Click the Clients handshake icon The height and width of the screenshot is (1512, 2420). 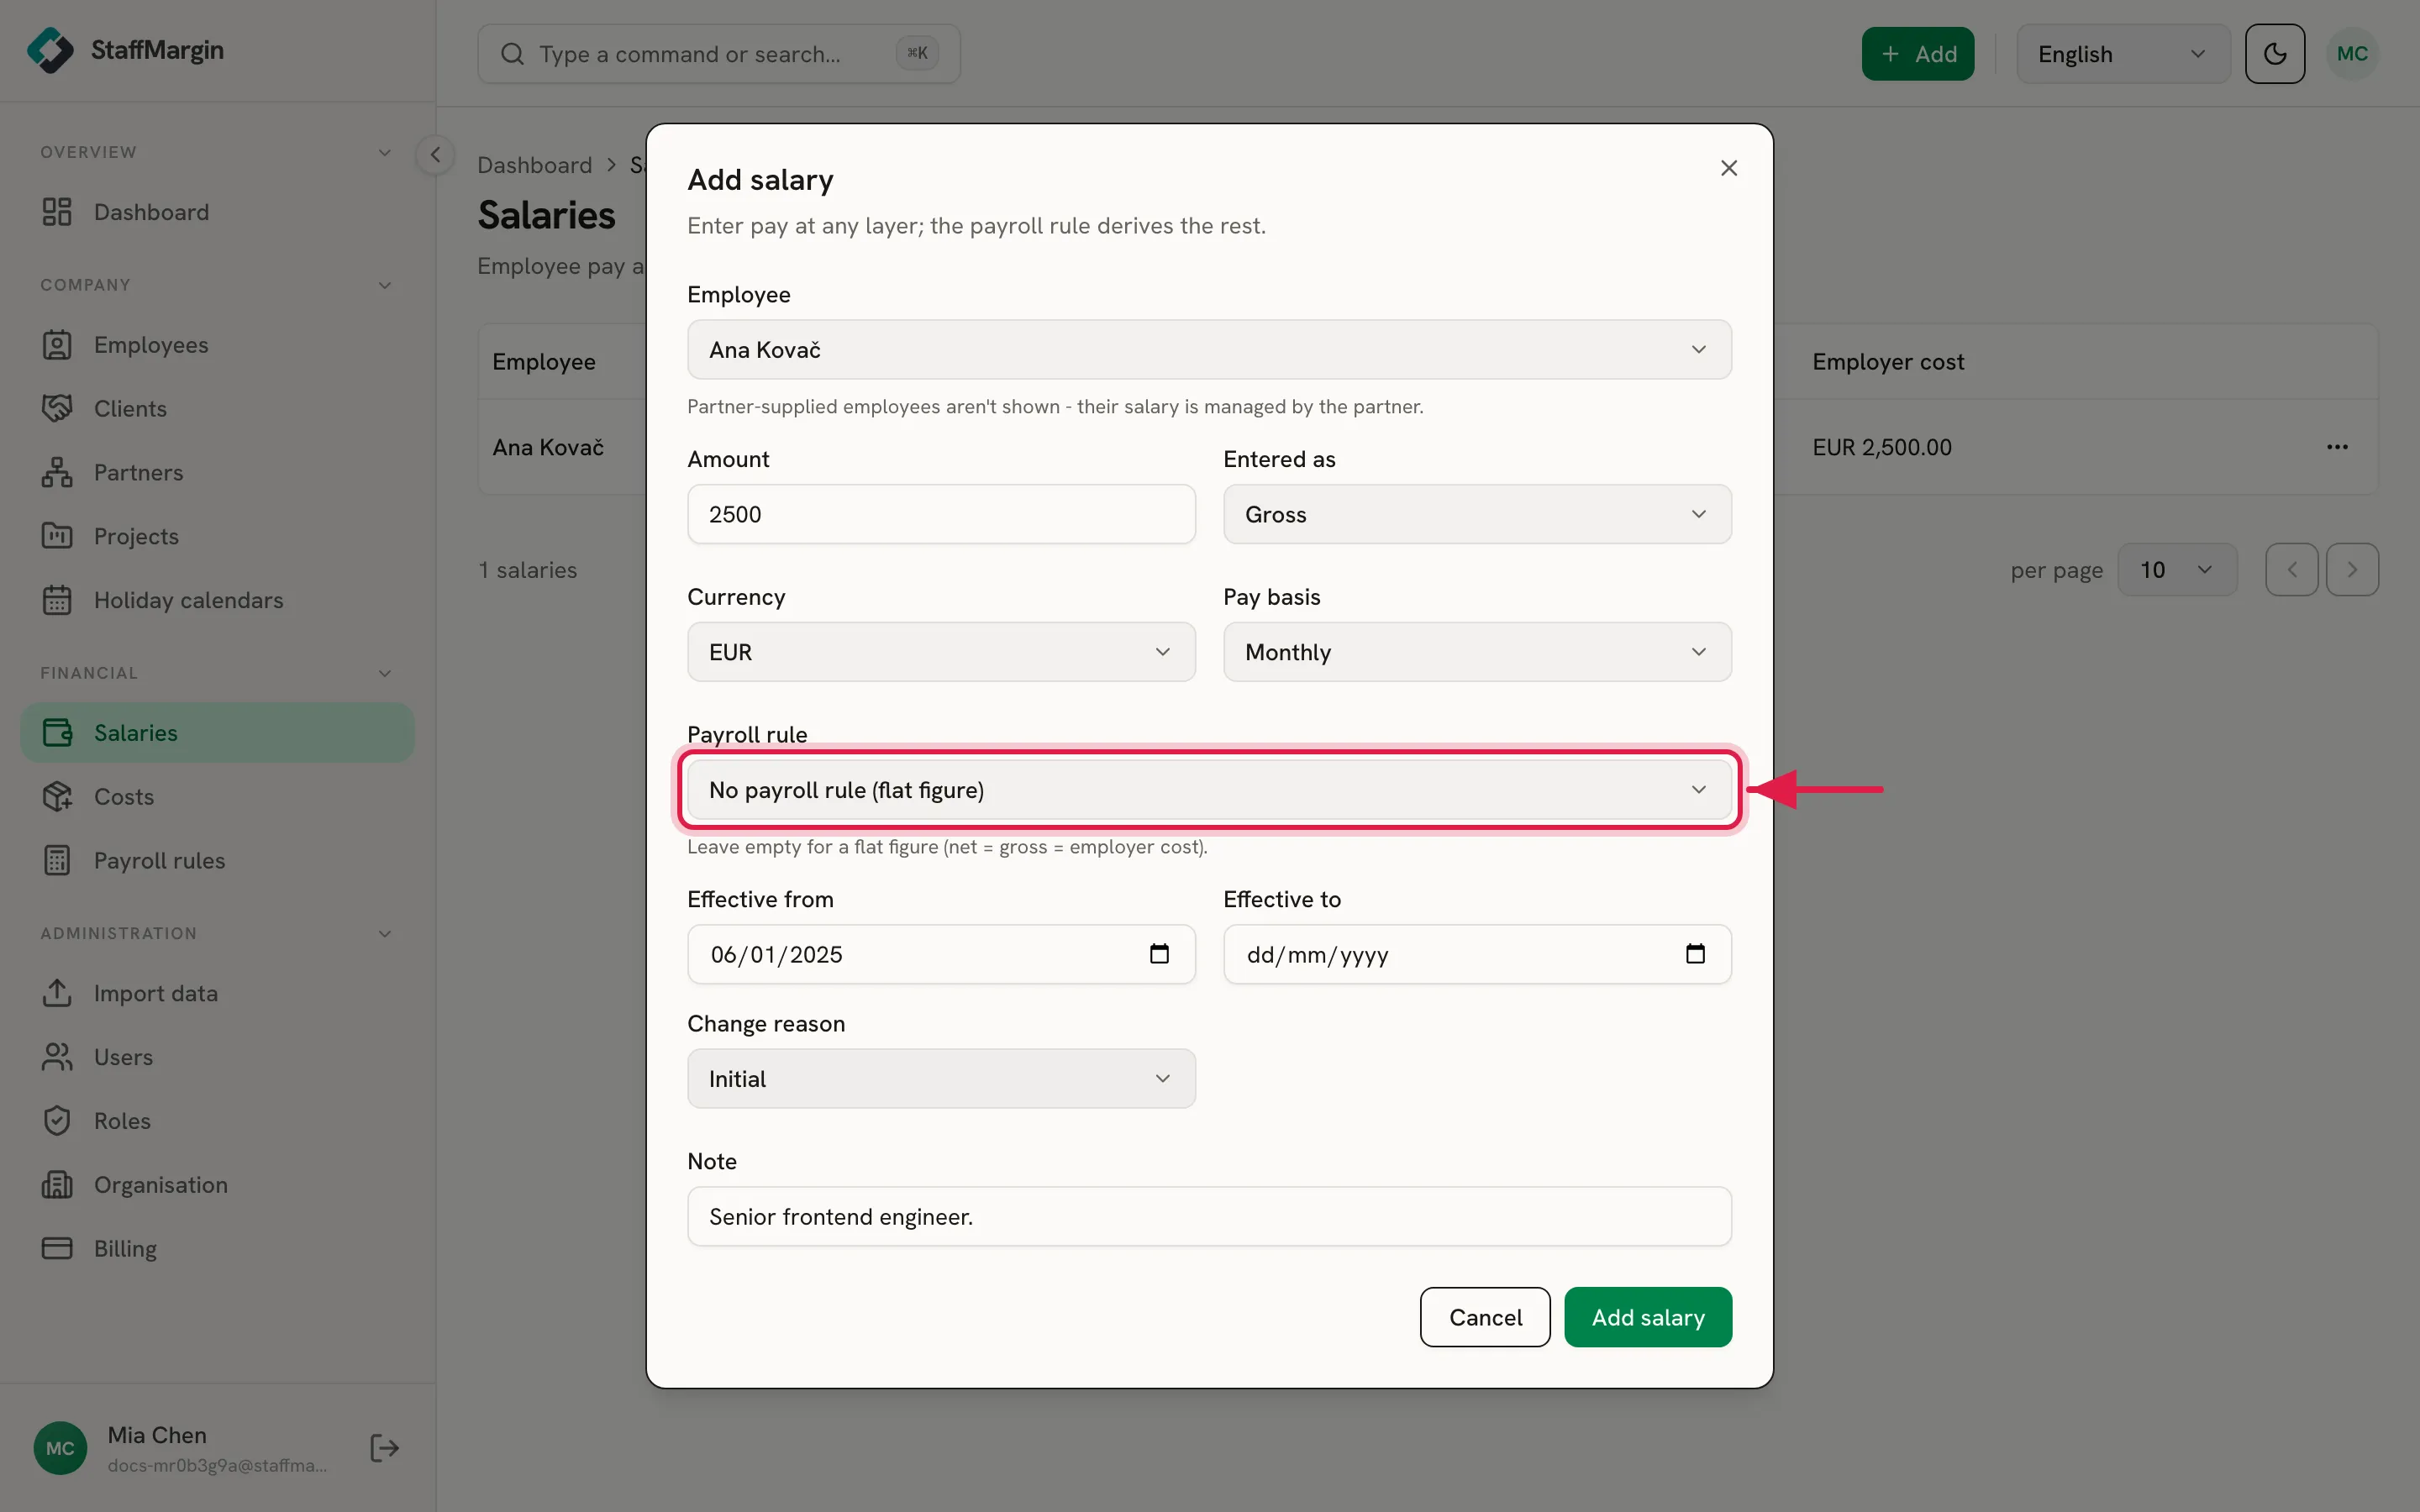57,409
